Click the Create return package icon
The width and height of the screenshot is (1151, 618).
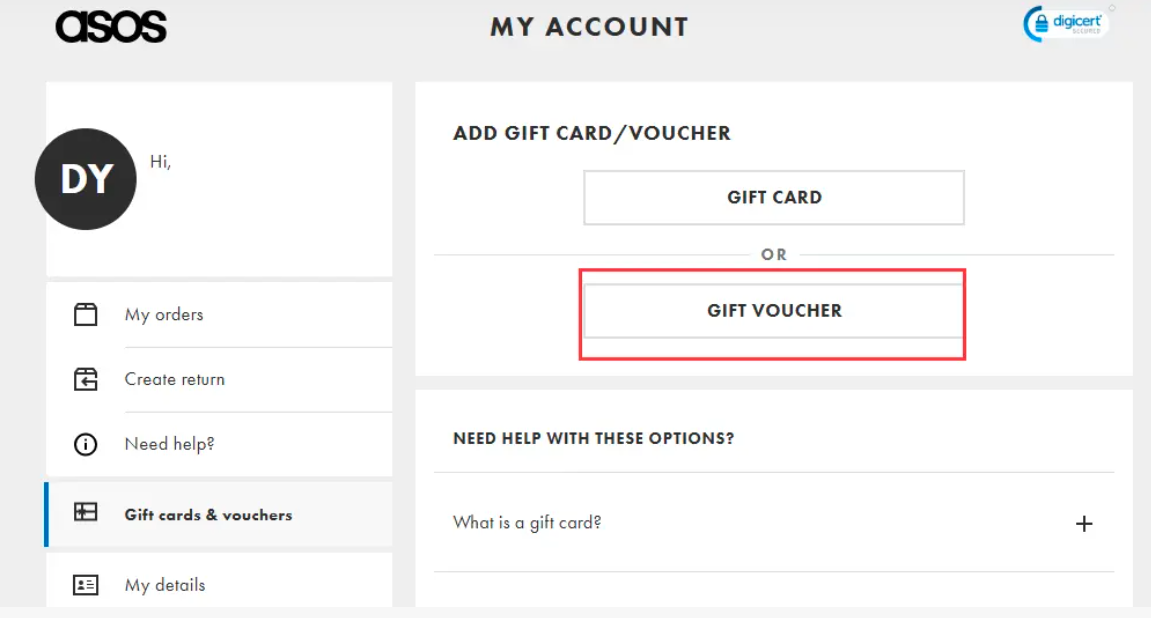pyautogui.click(x=86, y=379)
